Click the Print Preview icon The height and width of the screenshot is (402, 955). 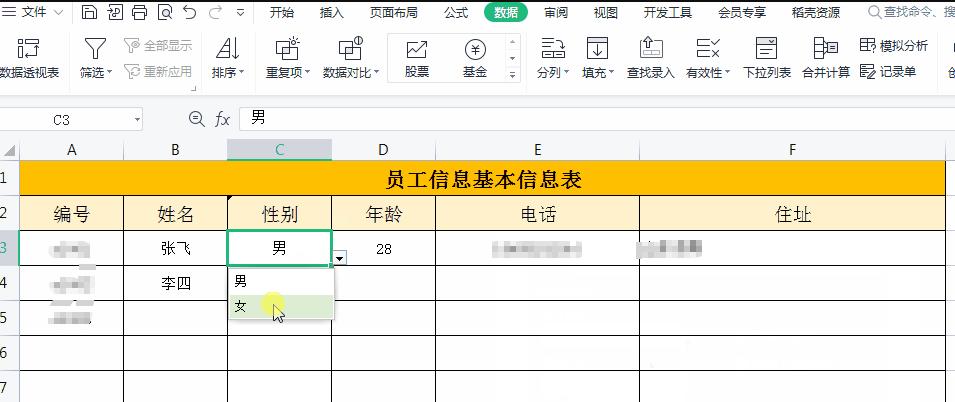[164, 12]
